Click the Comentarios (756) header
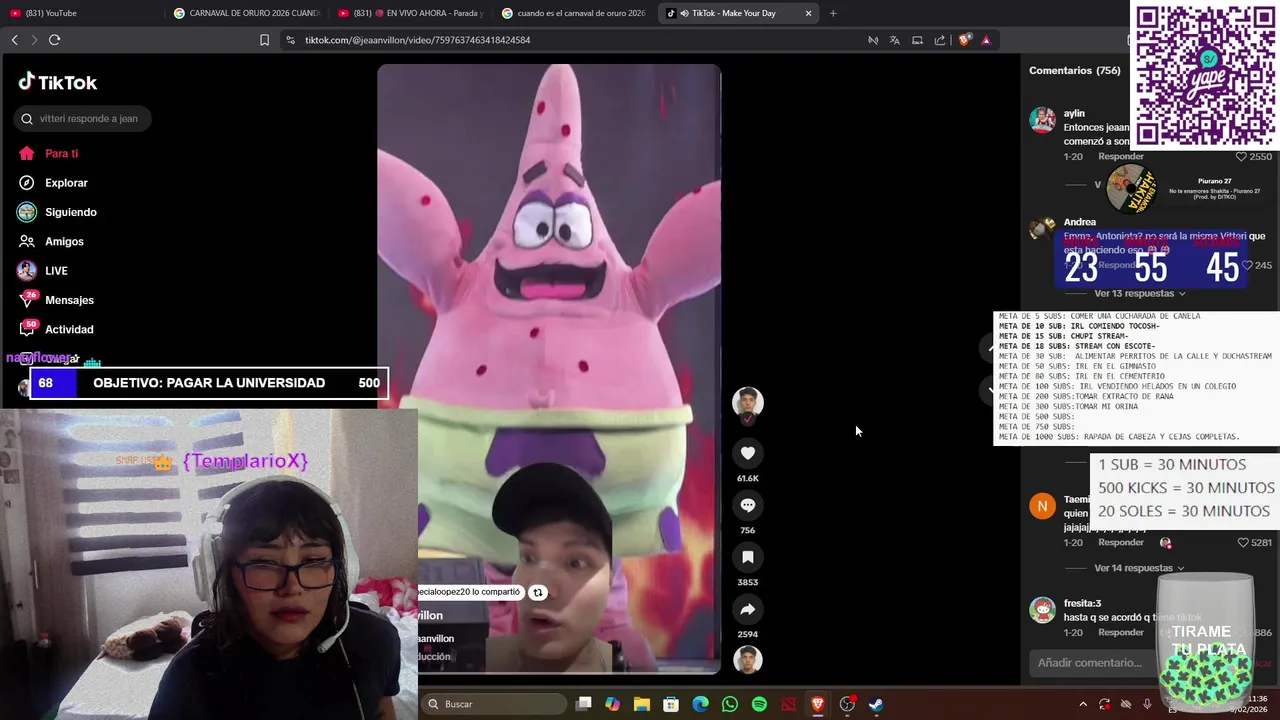Viewport: 1280px width, 720px height. click(x=1074, y=70)
